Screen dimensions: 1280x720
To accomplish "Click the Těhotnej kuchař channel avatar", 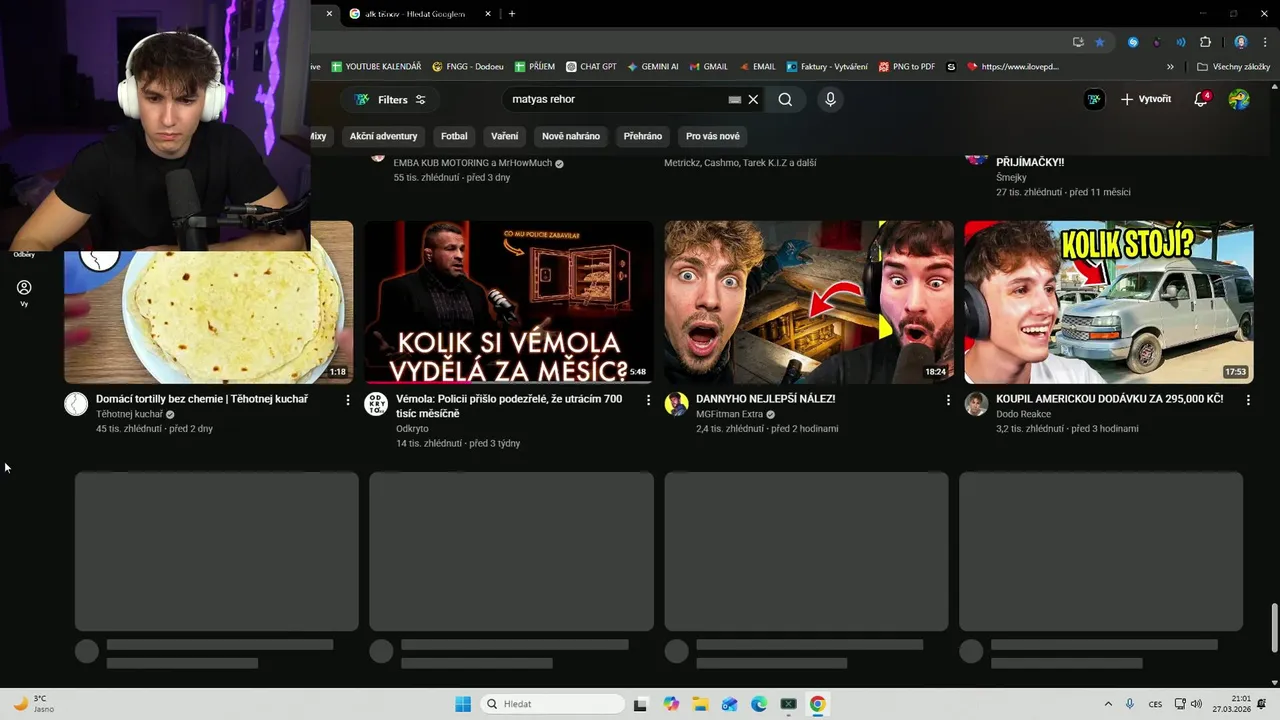I will coord(76,404).
